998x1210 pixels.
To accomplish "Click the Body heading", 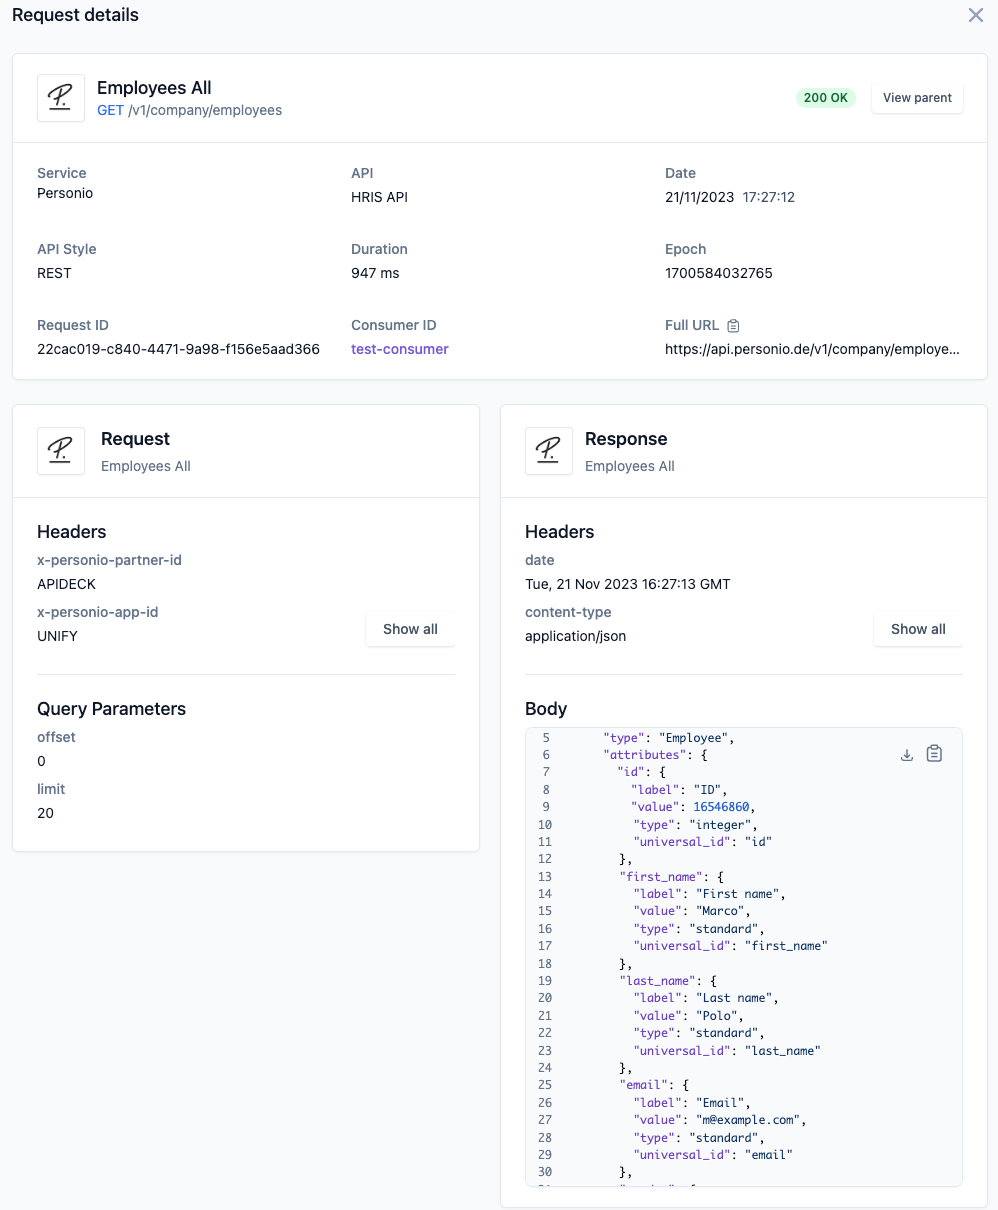I will 546,709.
